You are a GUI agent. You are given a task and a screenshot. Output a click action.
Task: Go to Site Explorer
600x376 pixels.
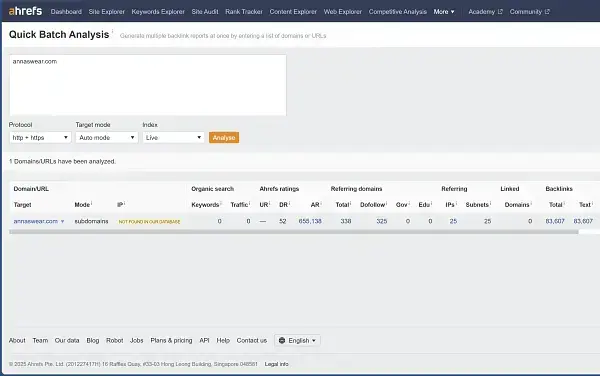pos(107,12)
